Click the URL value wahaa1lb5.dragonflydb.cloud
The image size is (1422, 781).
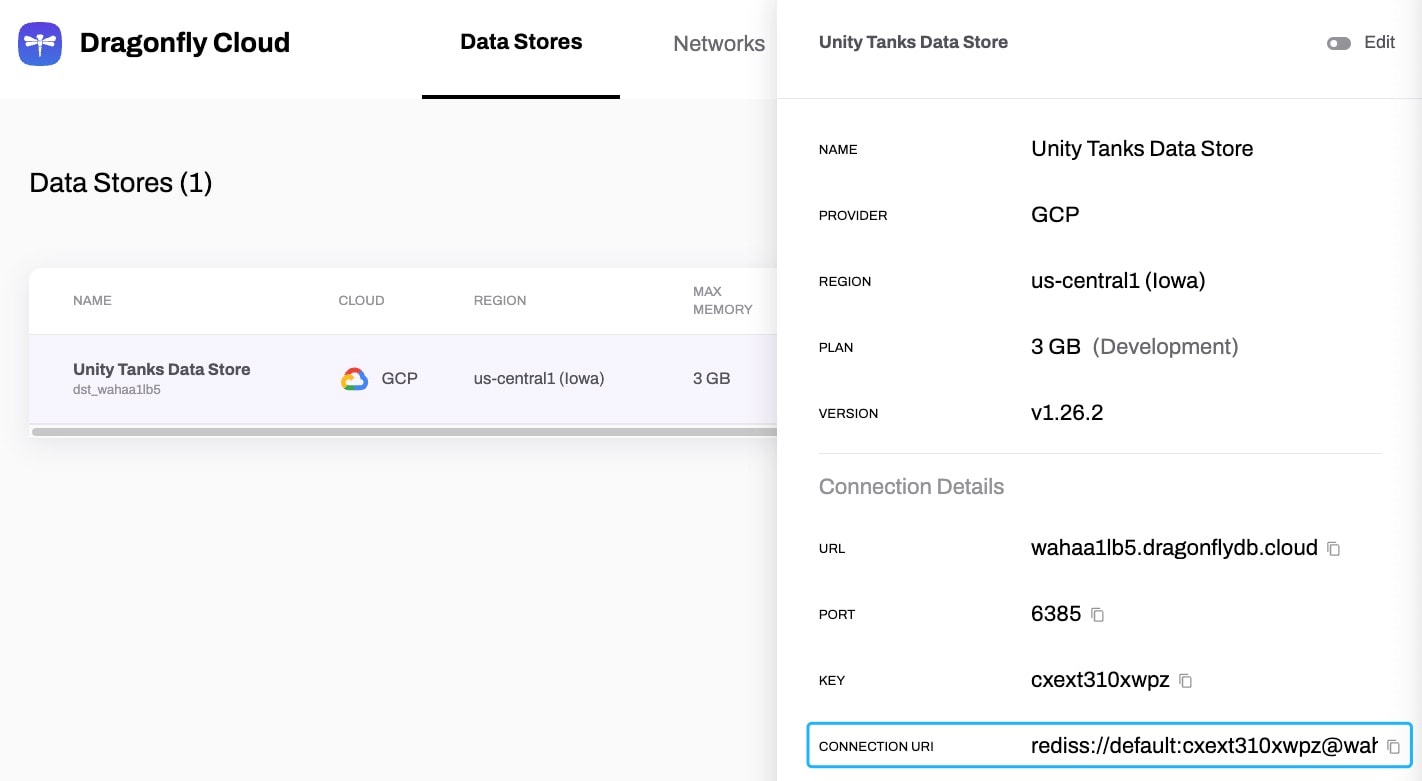tap(1174, 548)
